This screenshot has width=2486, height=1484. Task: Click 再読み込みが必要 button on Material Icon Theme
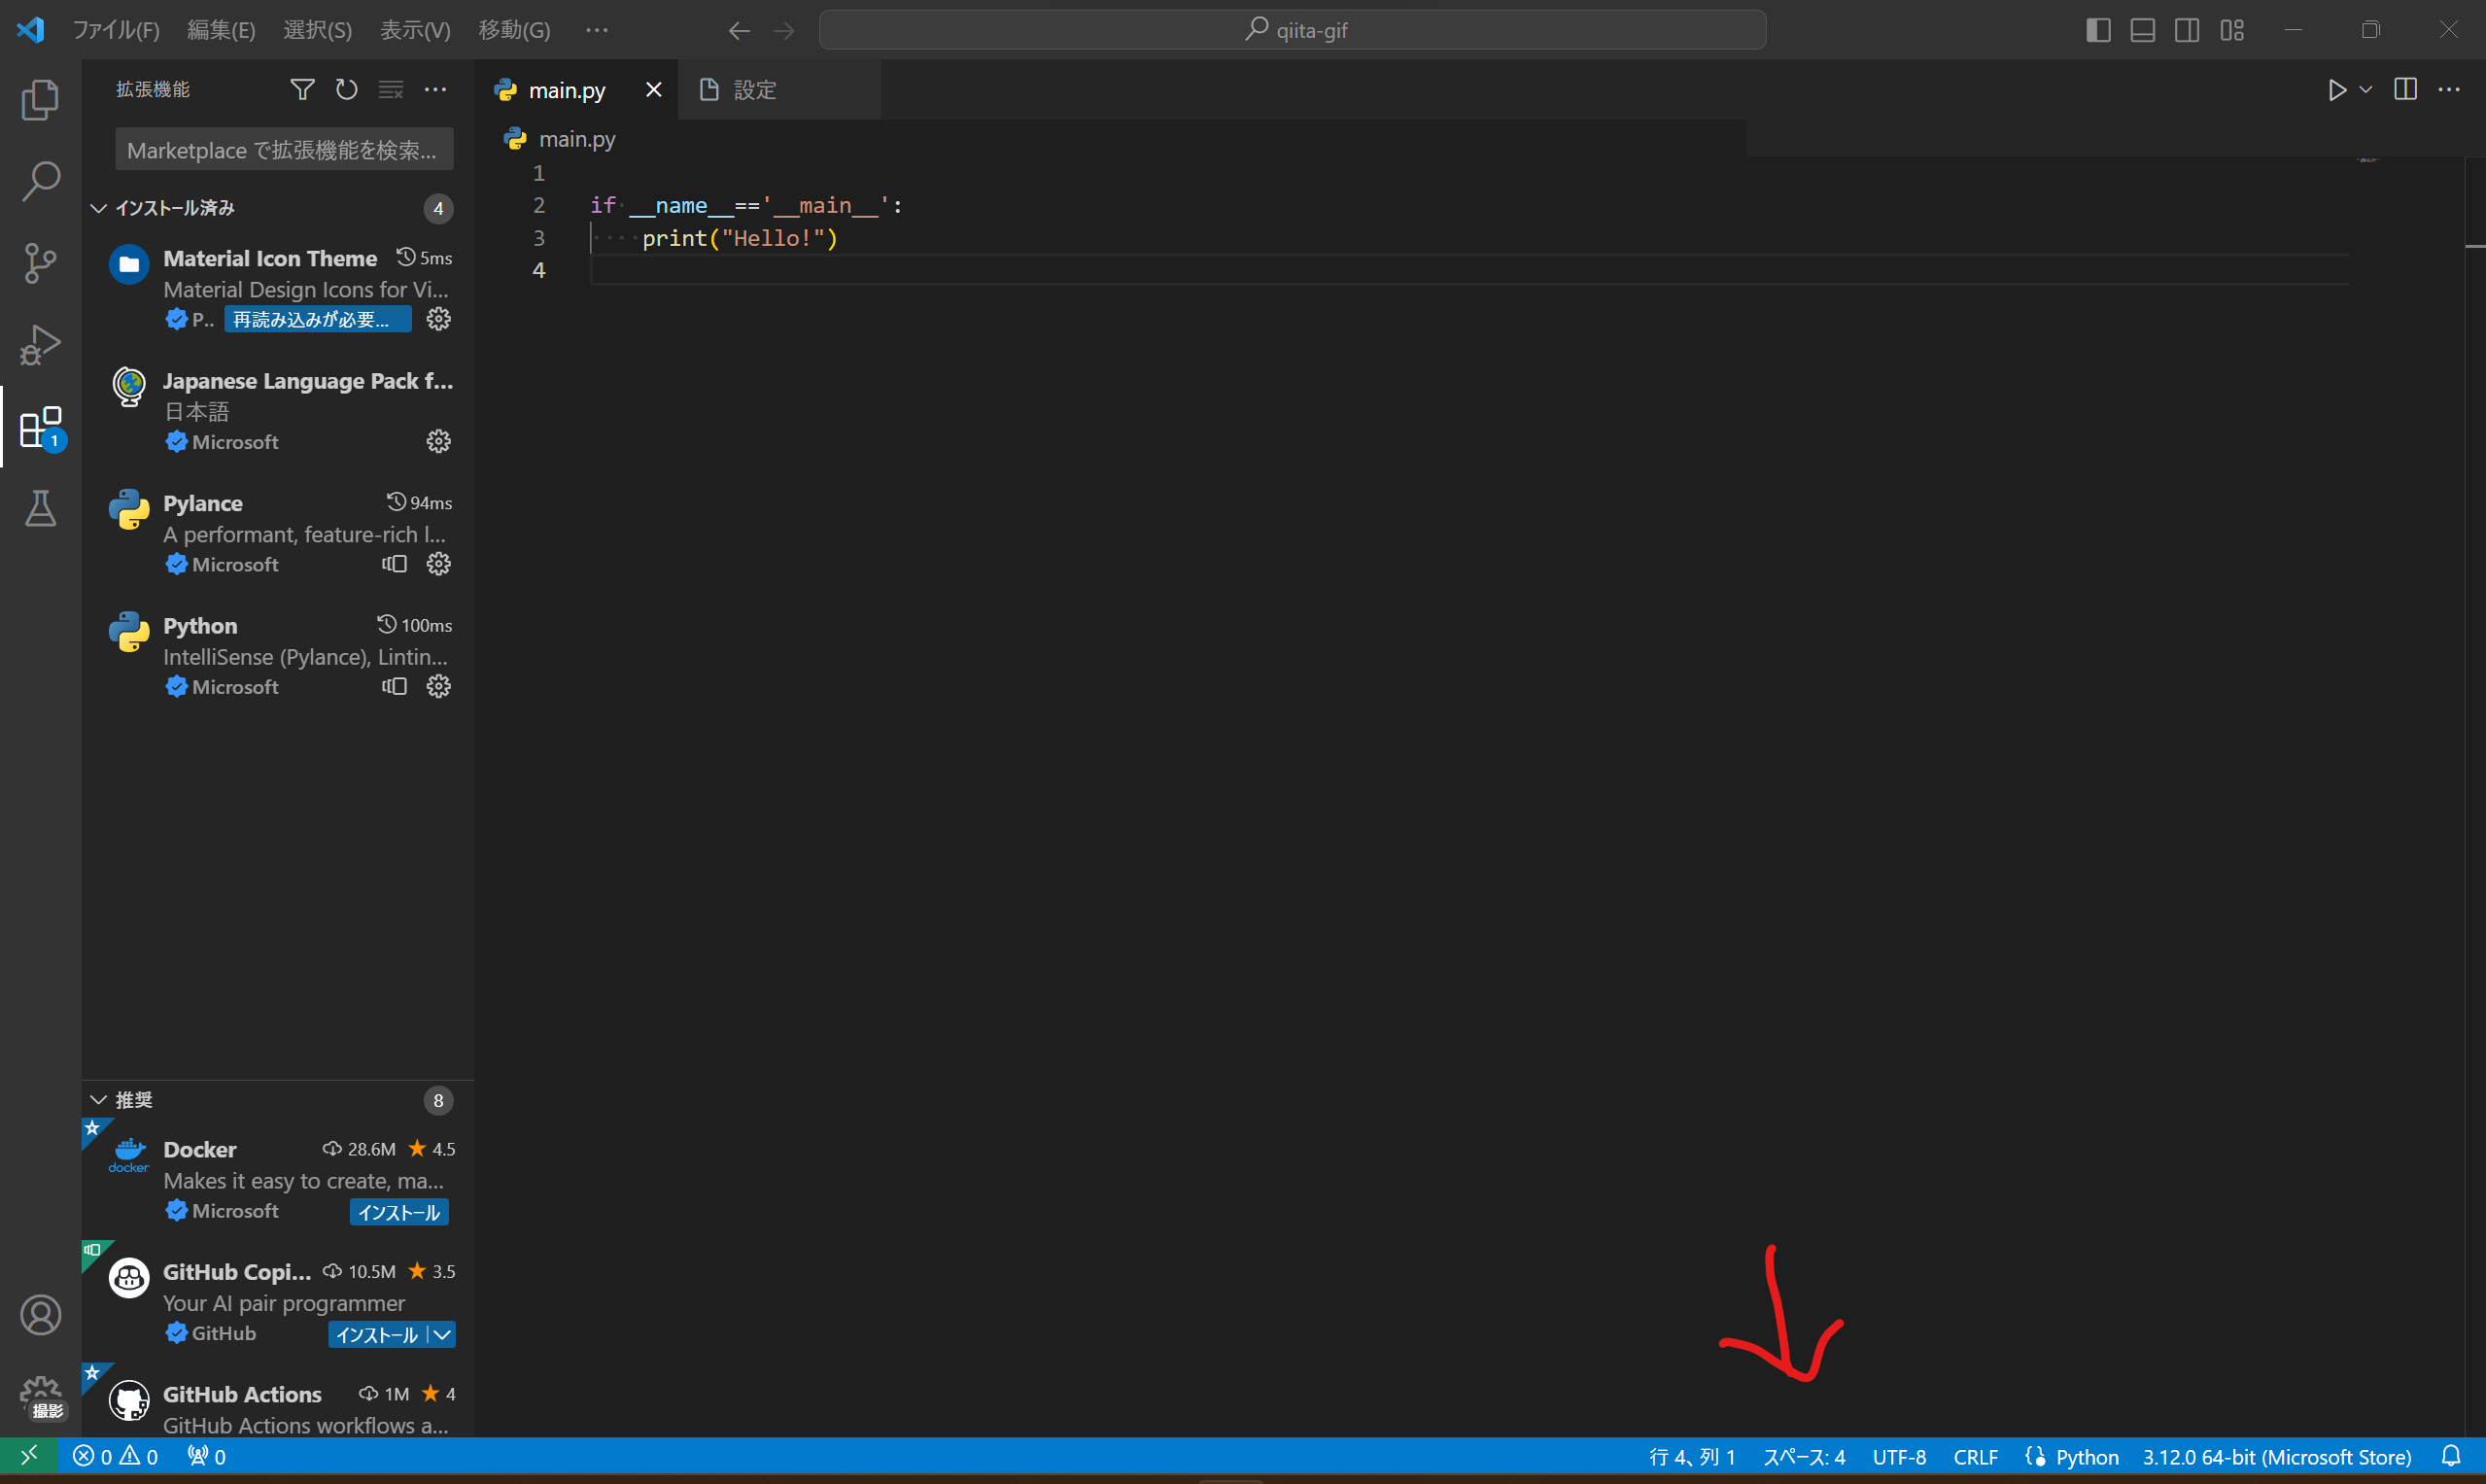(317, 319)
